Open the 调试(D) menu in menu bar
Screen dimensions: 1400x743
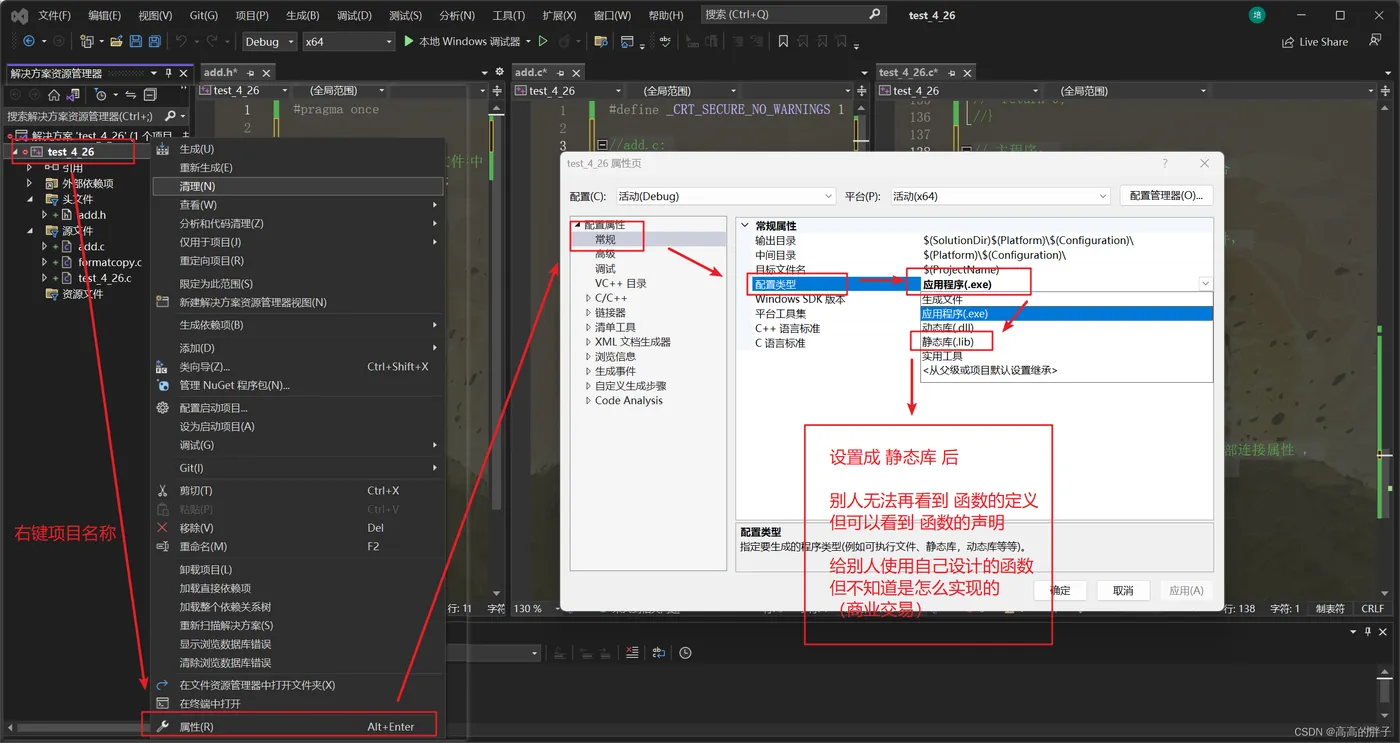354,15
